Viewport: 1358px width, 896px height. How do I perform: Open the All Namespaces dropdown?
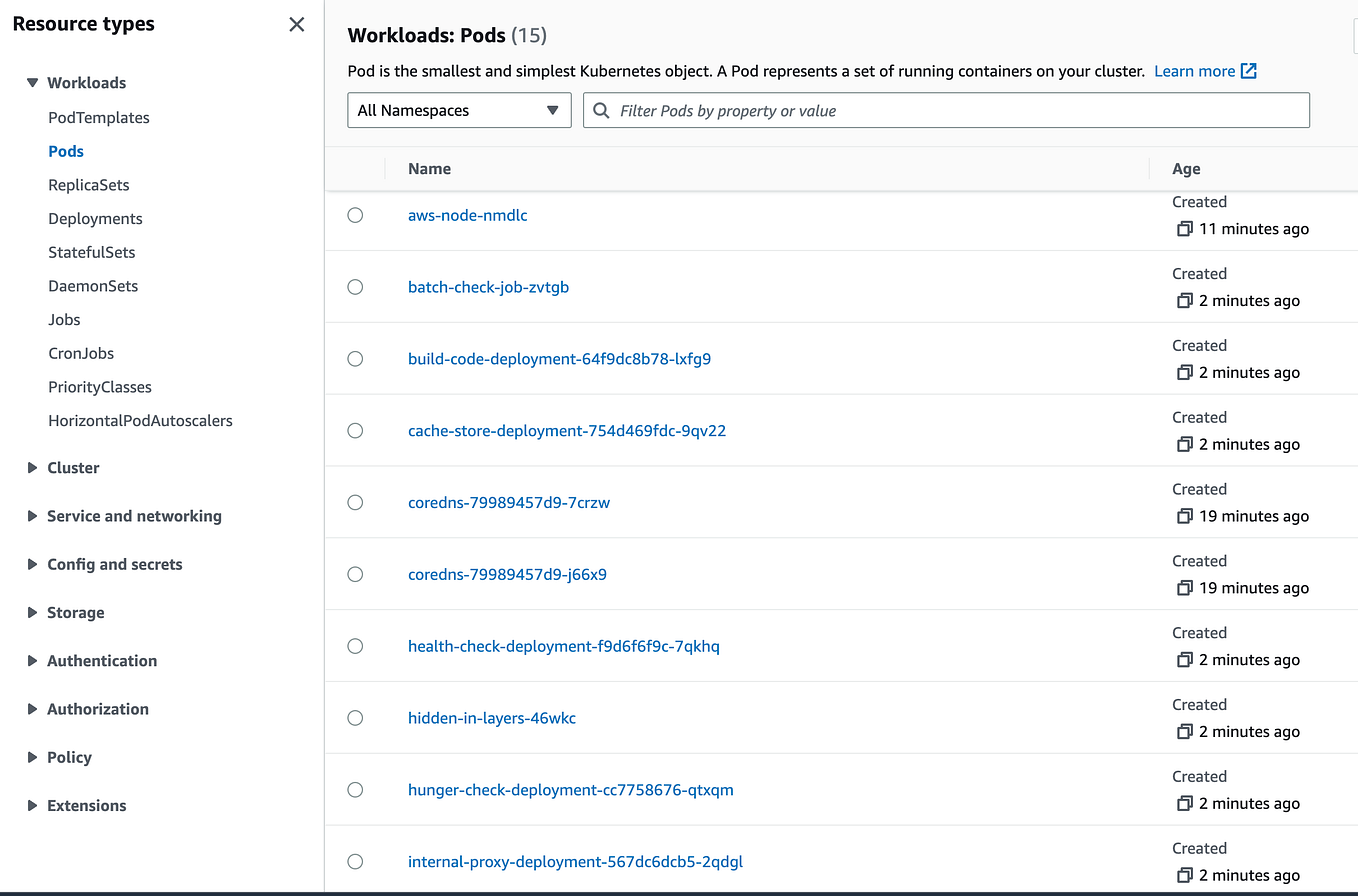tap(458, 110)
